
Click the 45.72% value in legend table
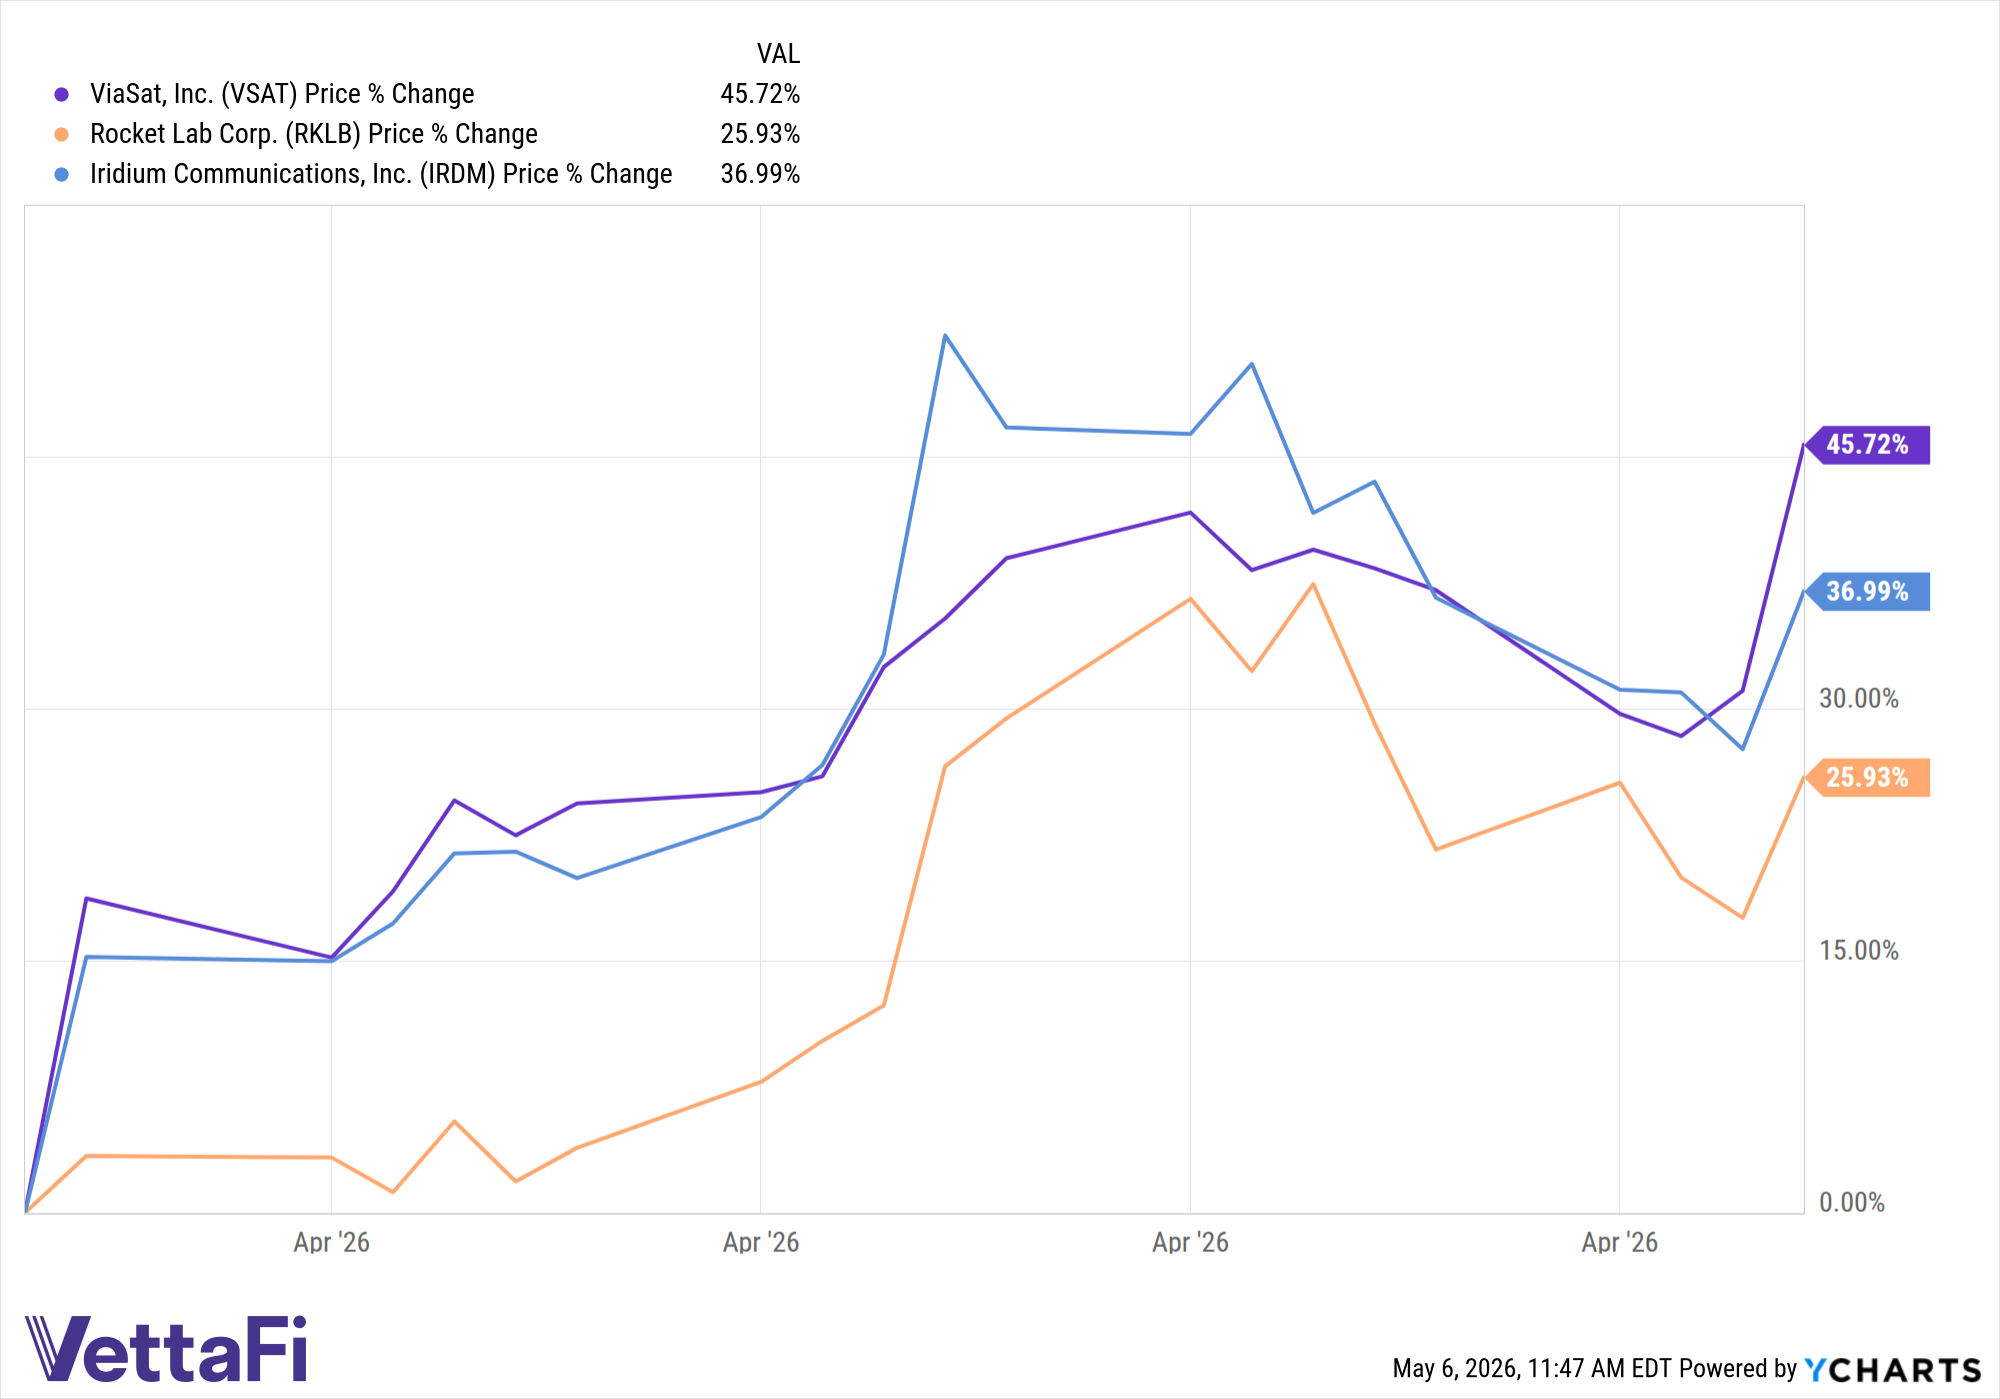click(x=760, y=94)
